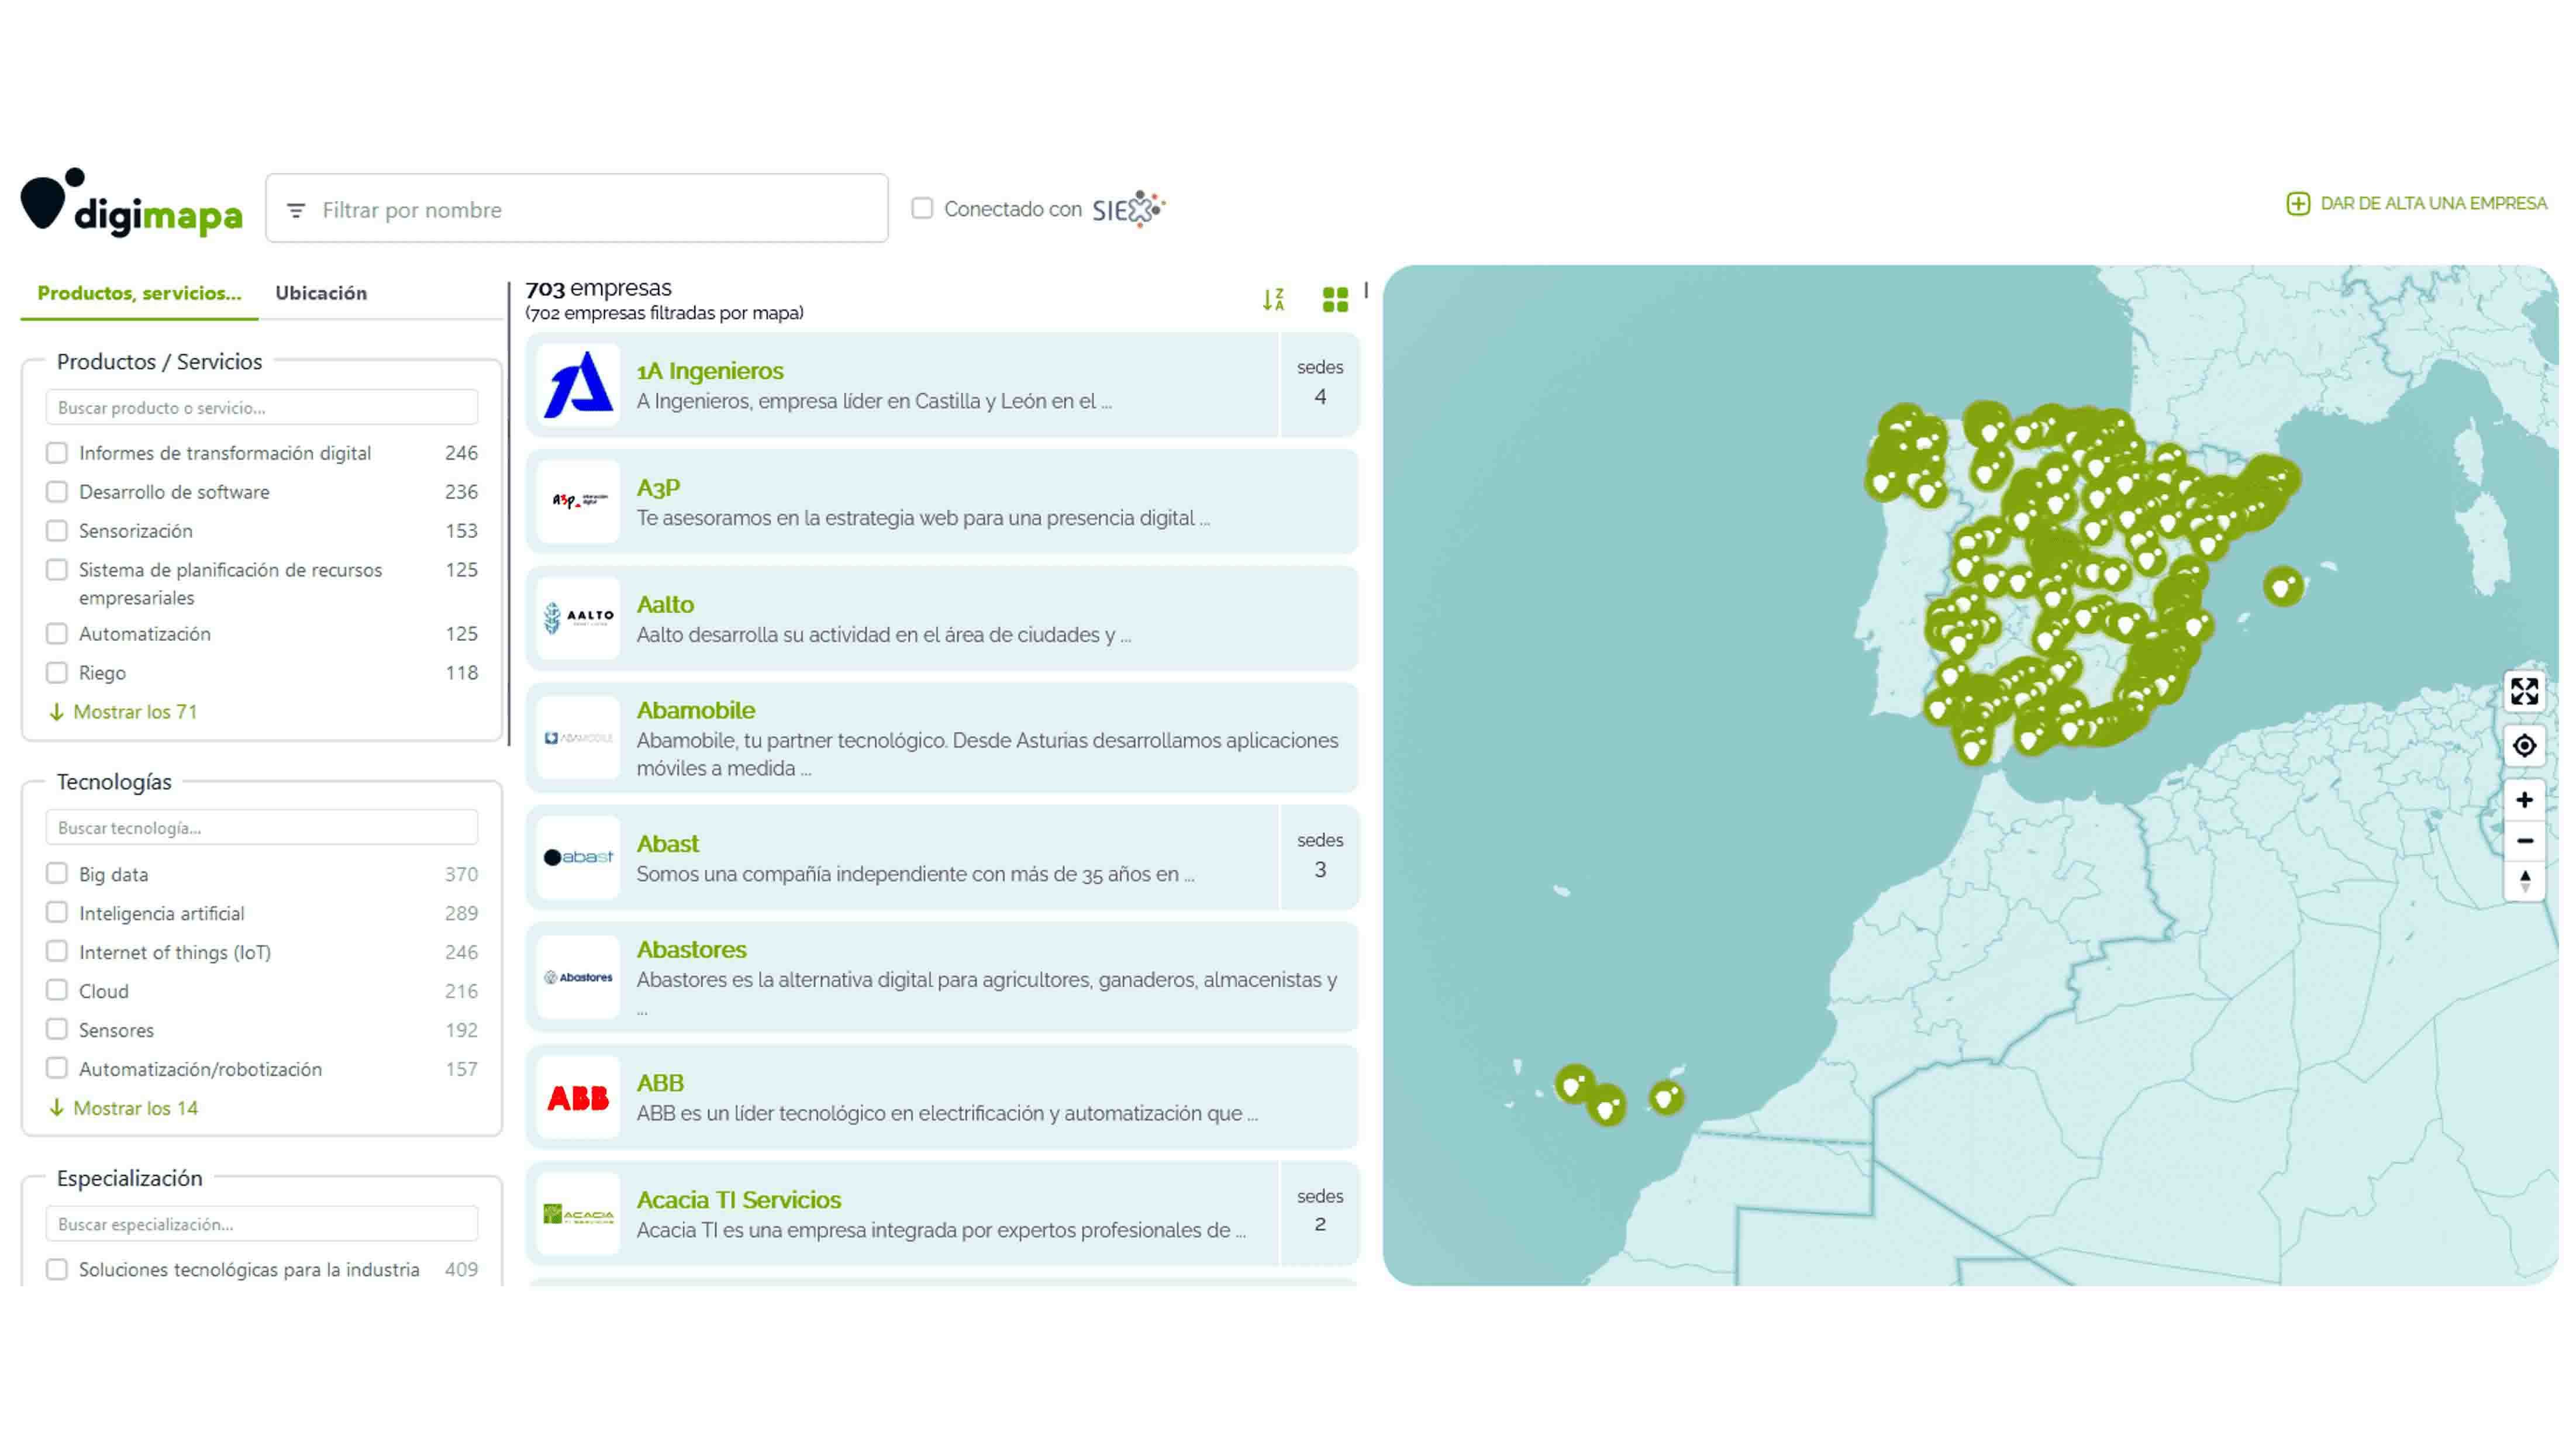2576x1450 pixels.
Task: Check Informes de transformación digital
Action: pos(57,453)
